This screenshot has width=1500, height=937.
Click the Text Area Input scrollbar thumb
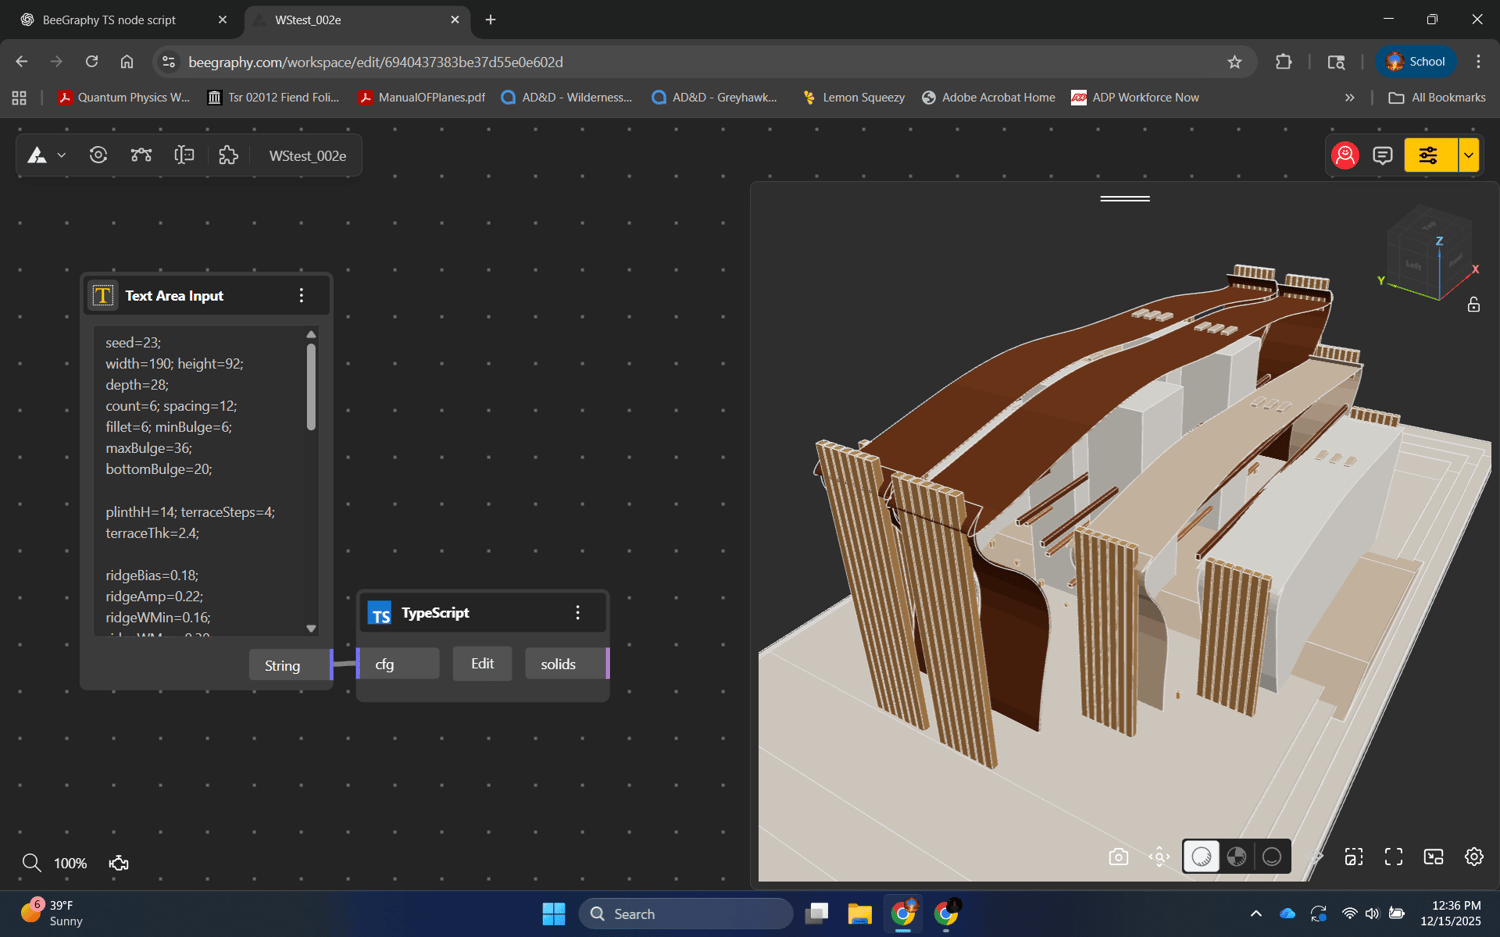pyautogui.click(x=311, y=387)
